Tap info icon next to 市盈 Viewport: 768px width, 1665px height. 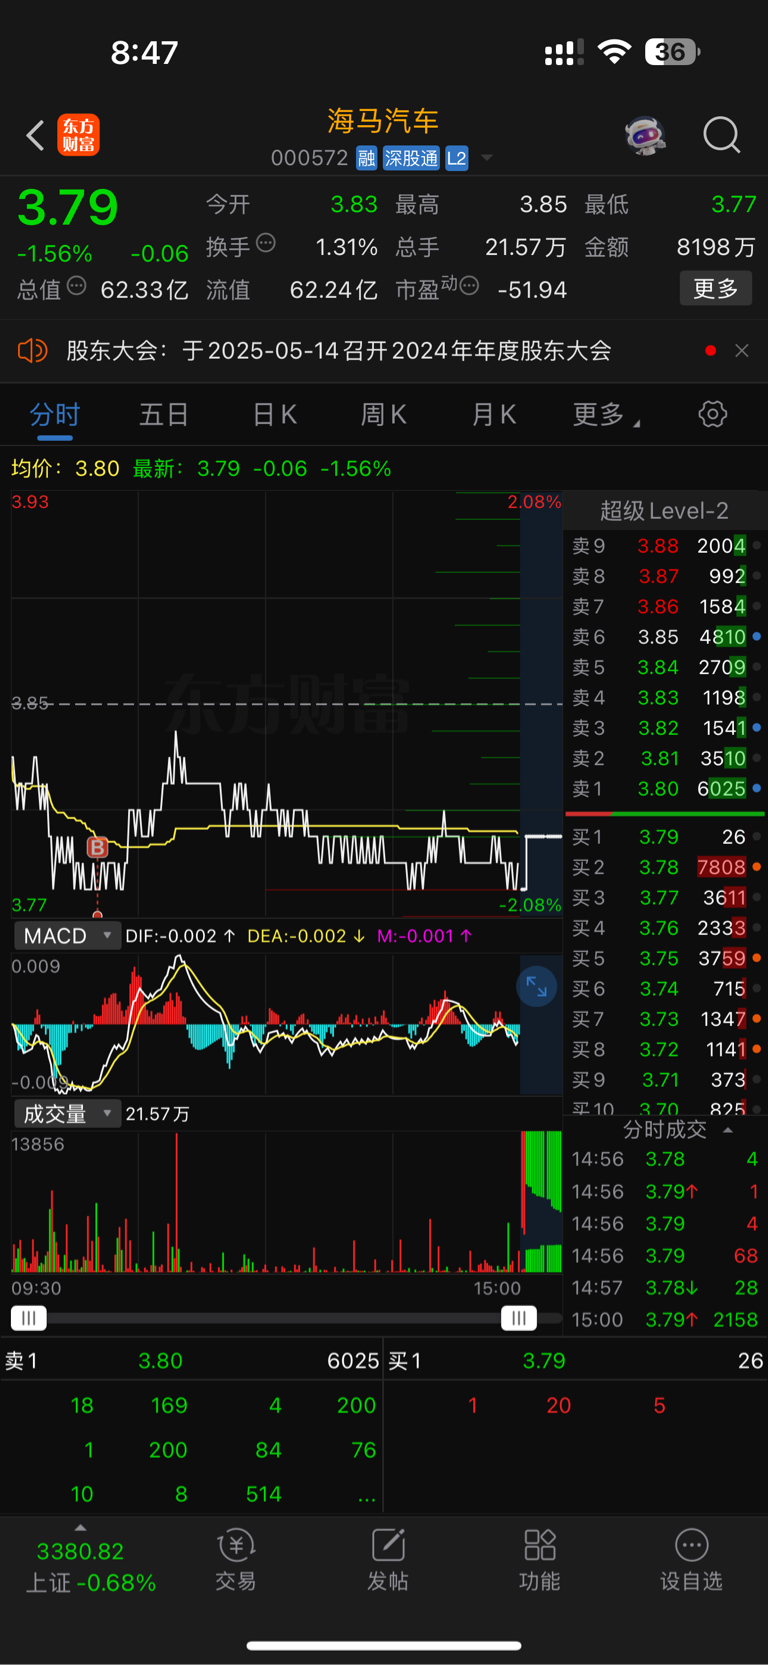[x=469, y=287]
